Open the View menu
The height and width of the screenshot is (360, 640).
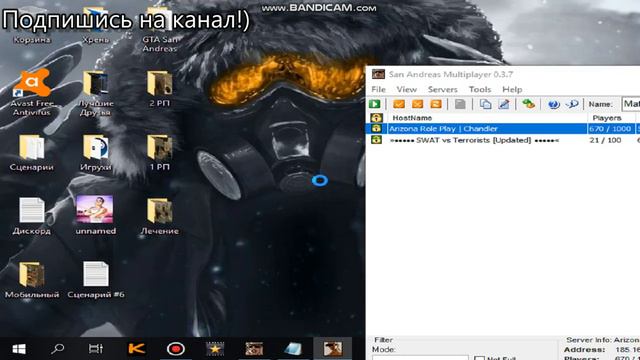[x=407, y=89]
